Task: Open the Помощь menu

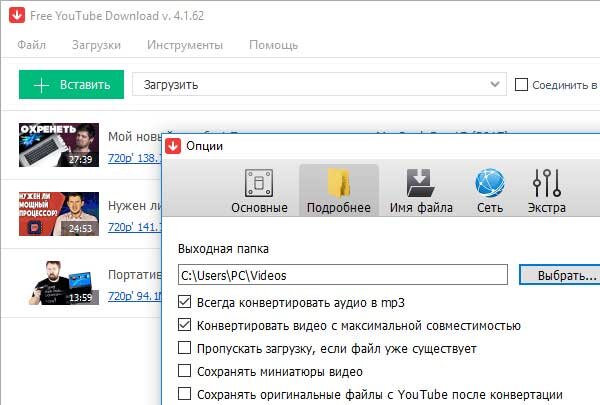Action: click(273, 45)
